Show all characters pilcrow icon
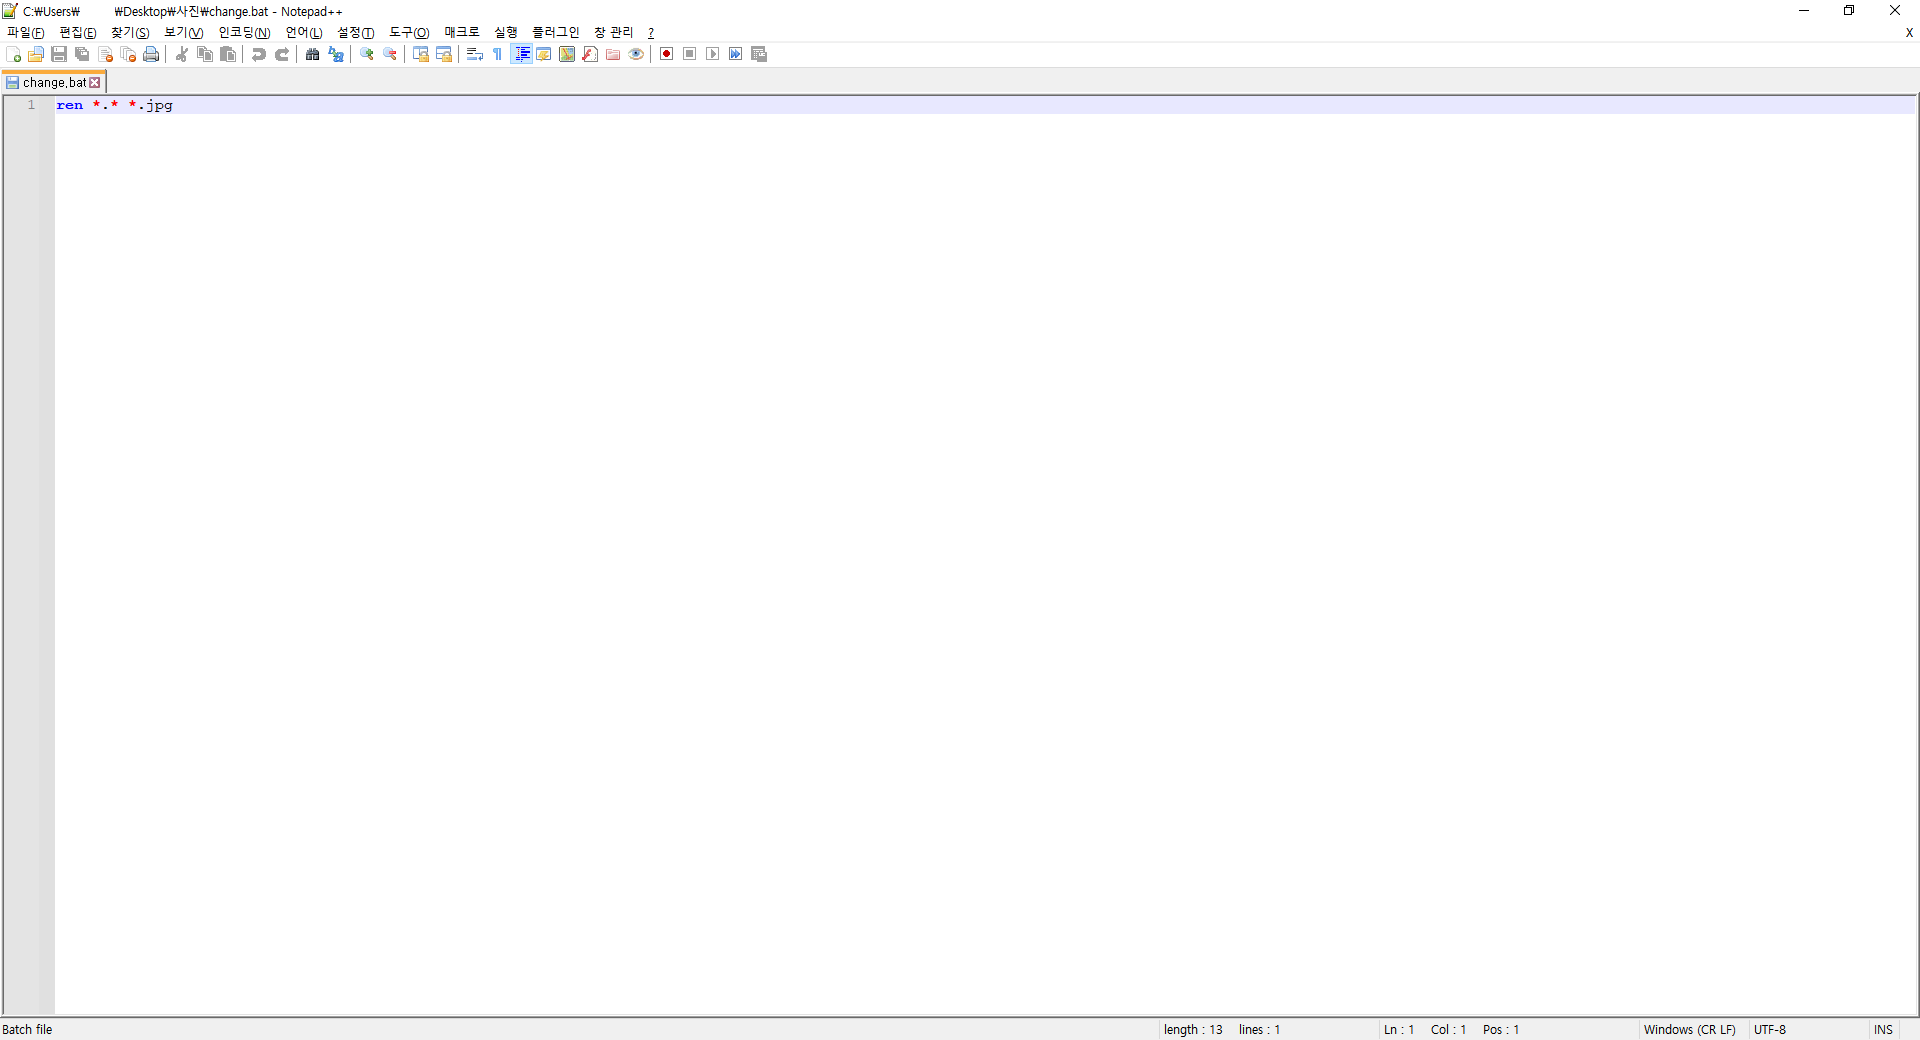1920x1040 pixels. pyautogui.click(x=498, y=54)
